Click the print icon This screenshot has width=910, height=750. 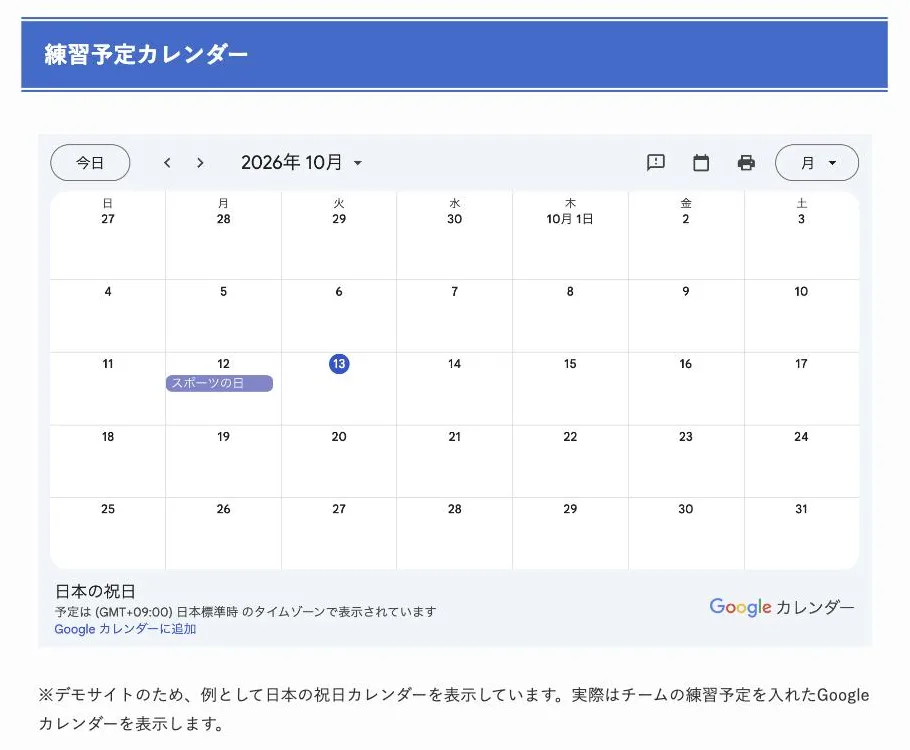(x=746, y=163)
